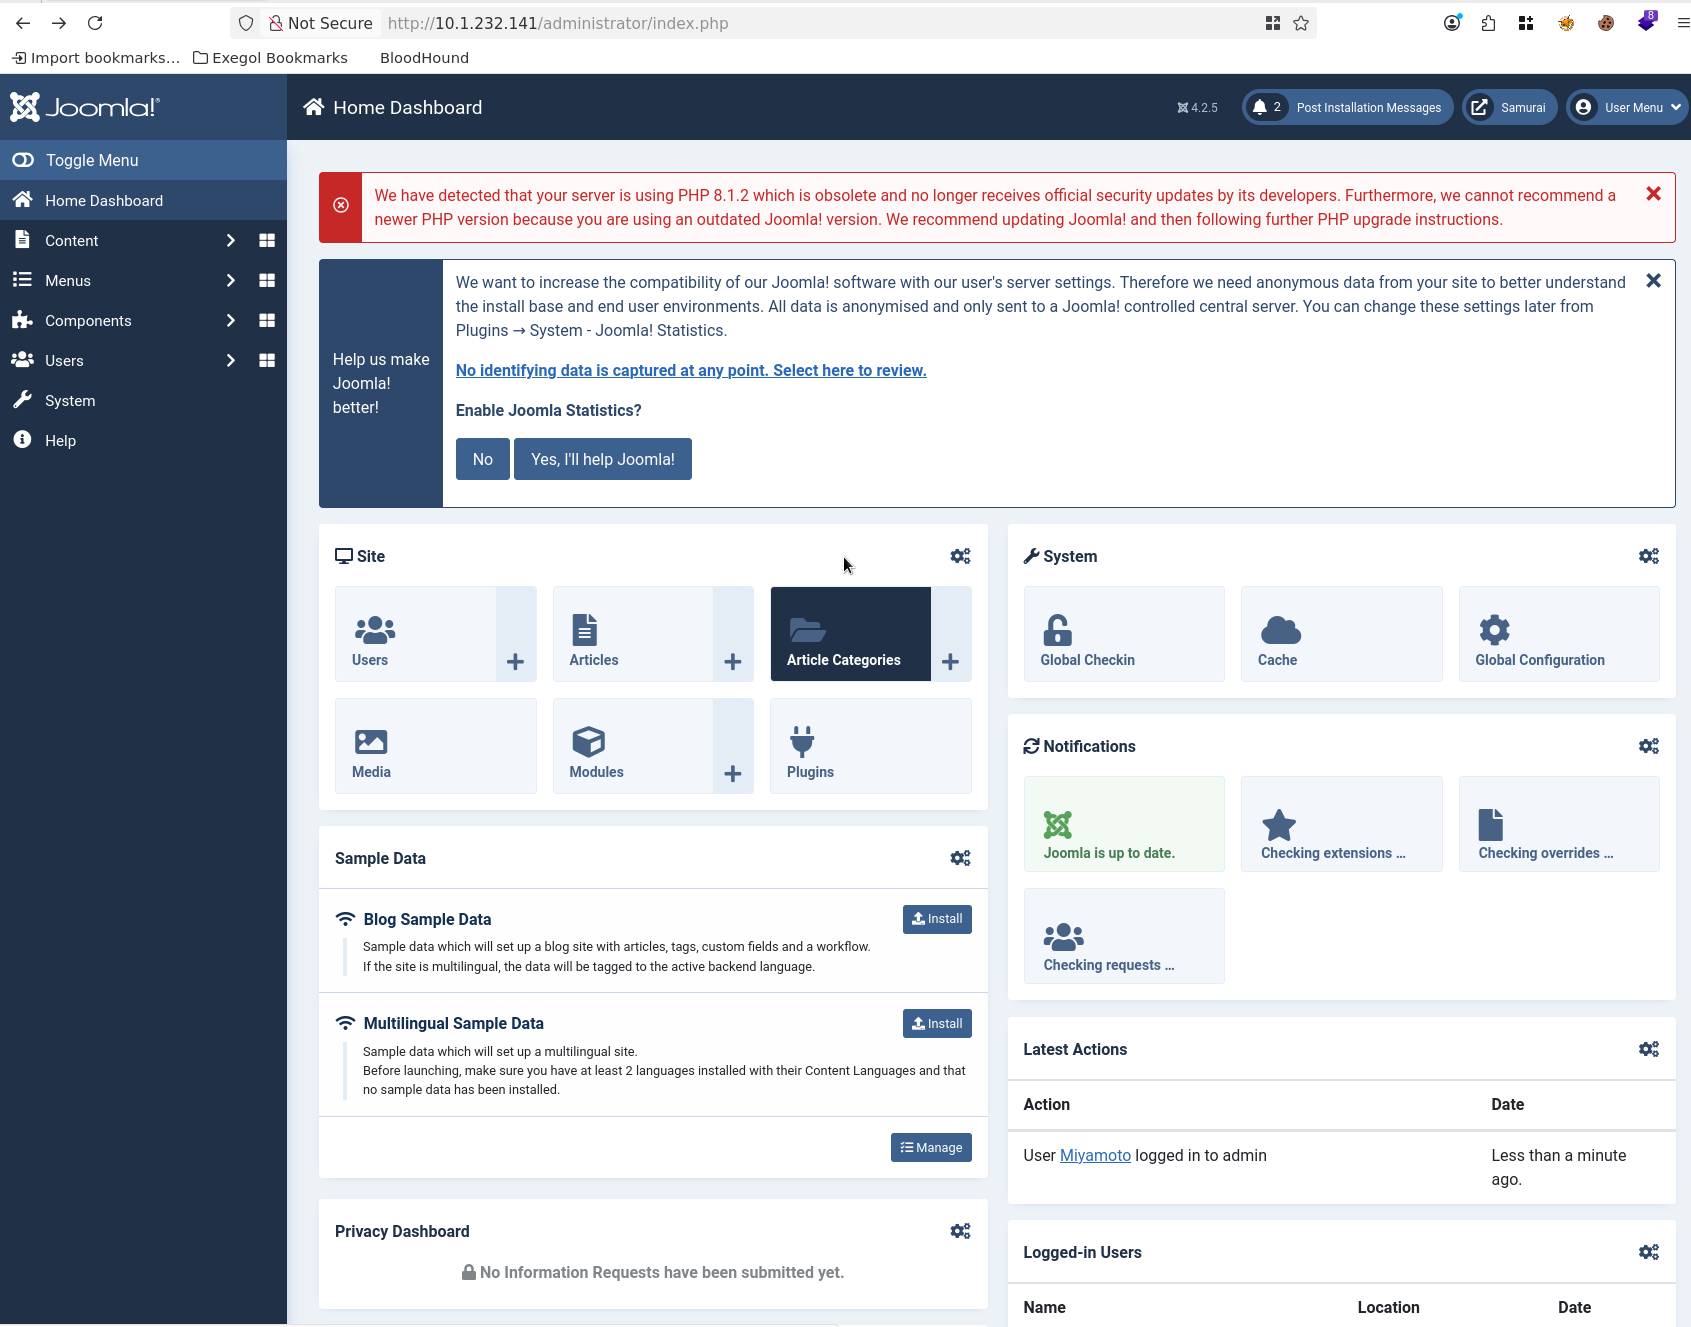Click Manage sample data button

(931, 1147)
